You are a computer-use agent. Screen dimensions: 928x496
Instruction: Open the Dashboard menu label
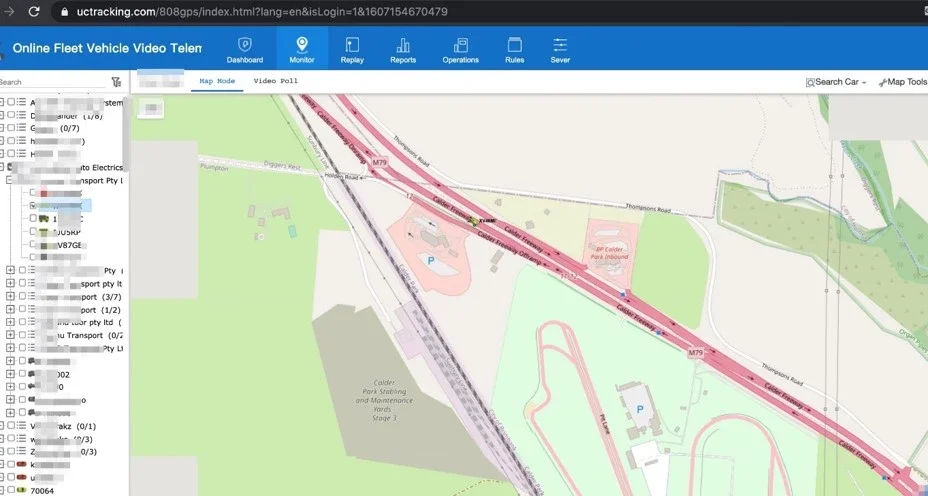point(244,60)
